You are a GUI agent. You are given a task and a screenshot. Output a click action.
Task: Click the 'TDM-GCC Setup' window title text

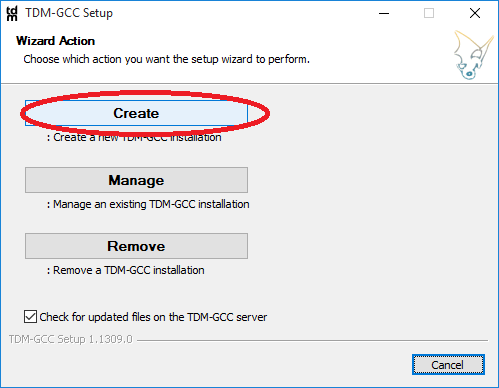pyautogui.click(x=69, y=13)
